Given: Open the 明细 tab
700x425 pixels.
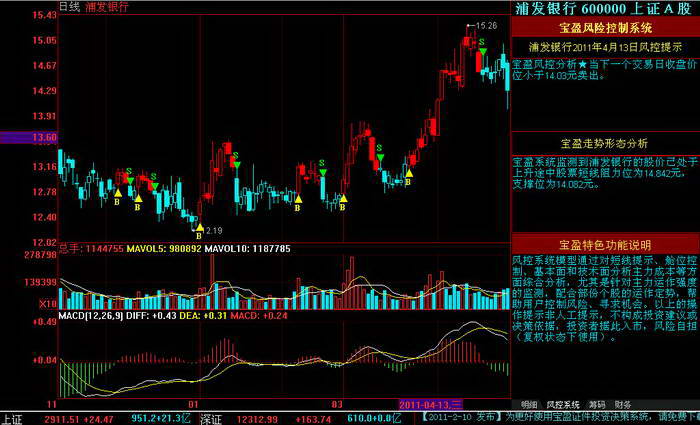Looking at the screenshot, I should point(530,404).
